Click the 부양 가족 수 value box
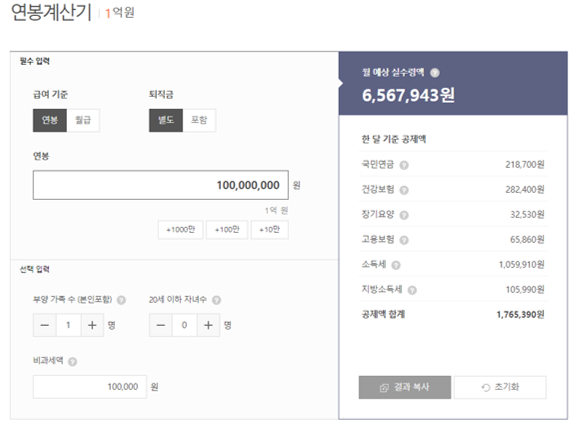Image resolution: width=577 pixels, height=427 pixels. tap(68, 325)
